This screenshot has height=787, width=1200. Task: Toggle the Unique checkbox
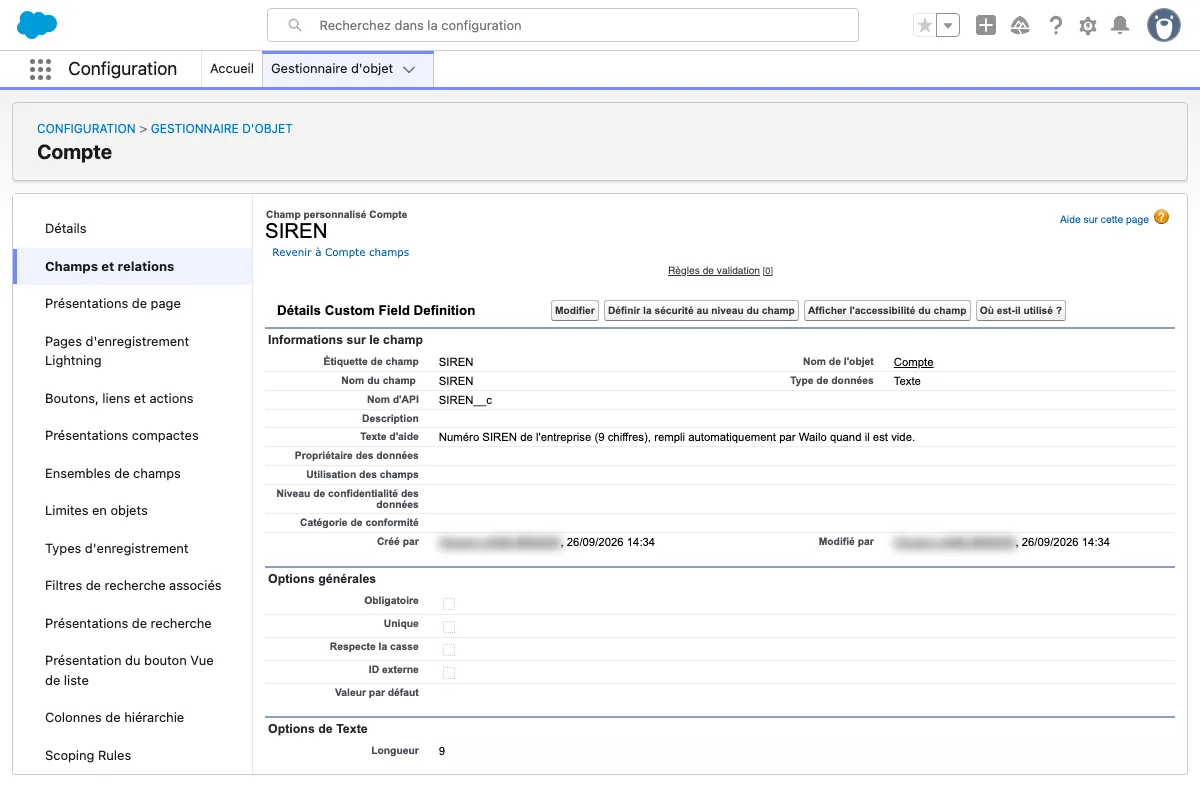pos(449,627)
